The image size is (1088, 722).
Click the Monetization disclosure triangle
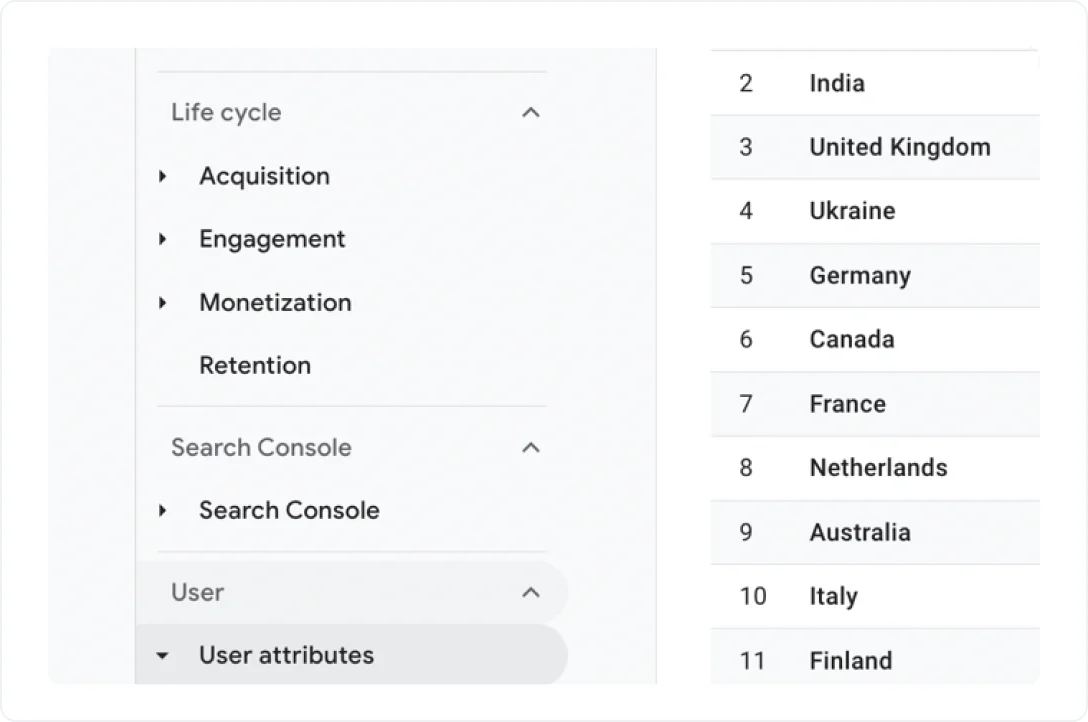pos(163,303)
